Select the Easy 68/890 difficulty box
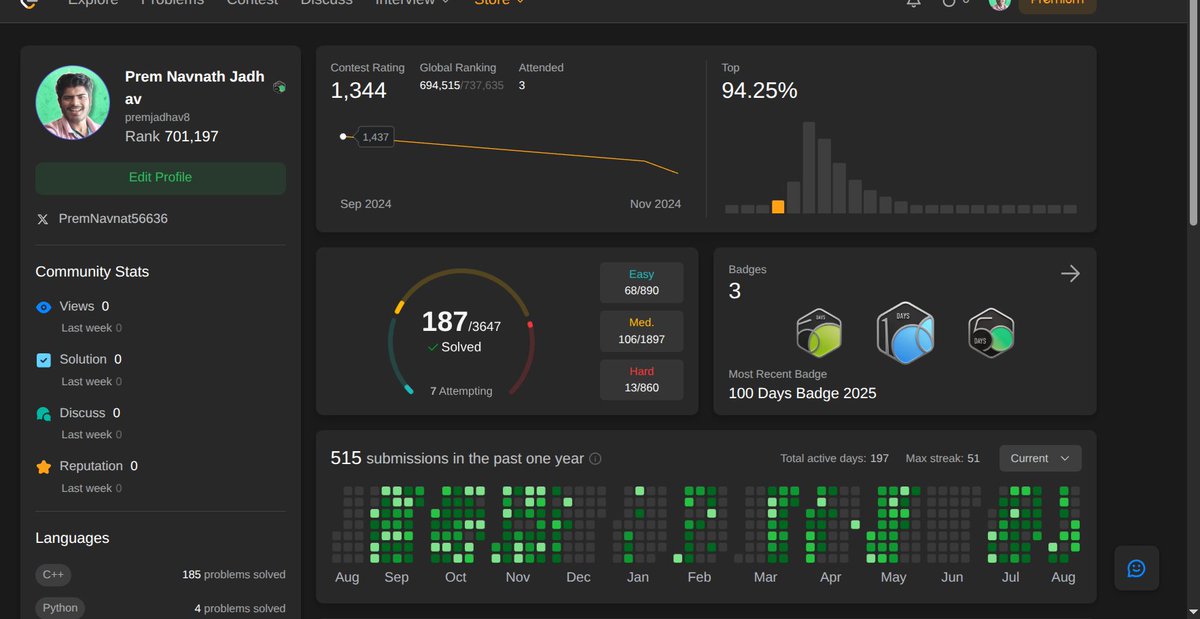Screen dimensions: 1200x619 tap(641, 282)
